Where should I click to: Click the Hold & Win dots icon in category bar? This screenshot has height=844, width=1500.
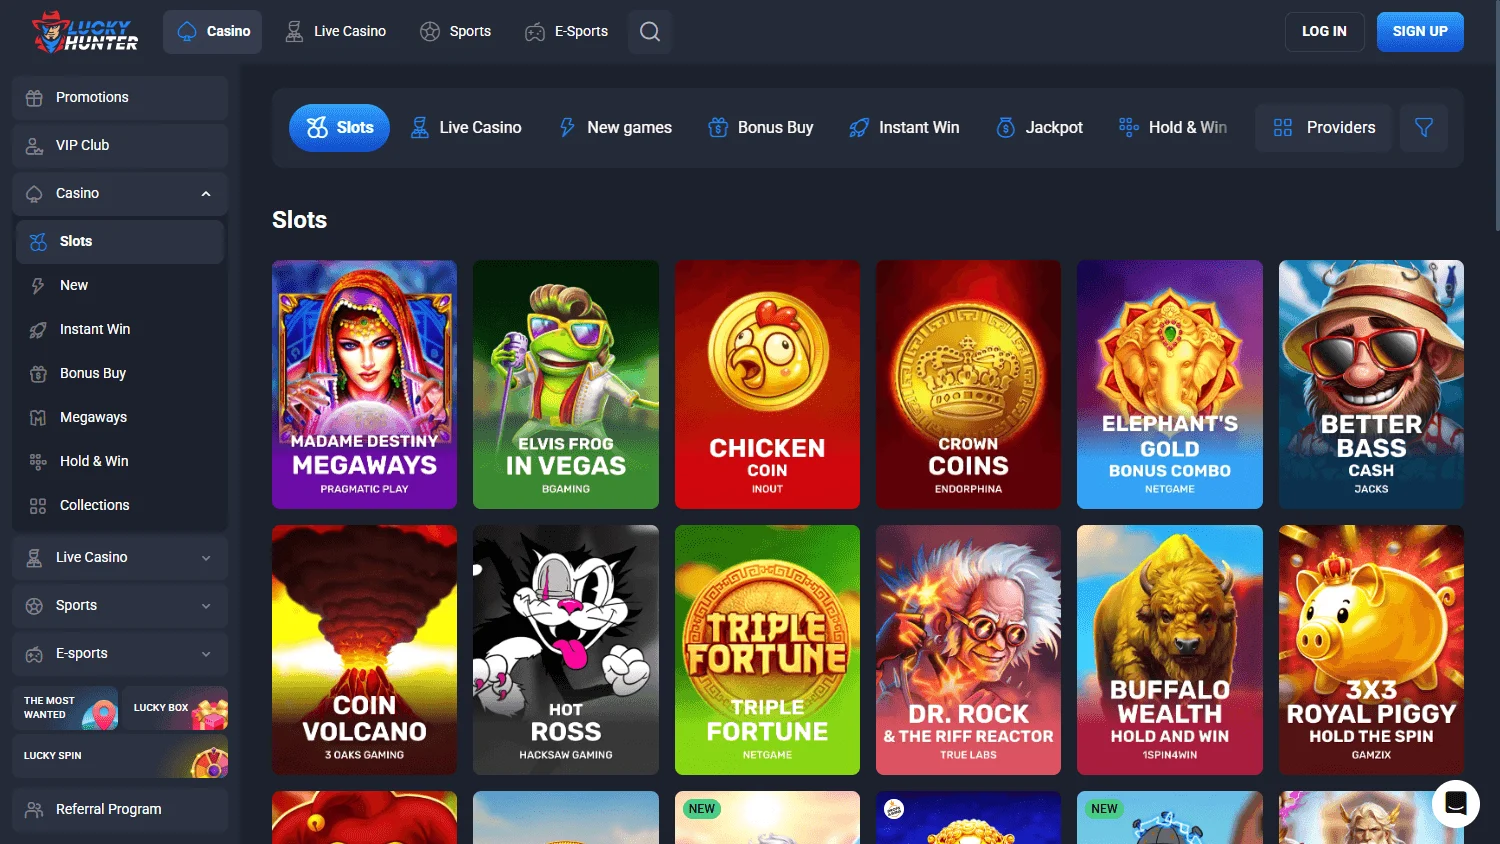tap(1129, 128)
